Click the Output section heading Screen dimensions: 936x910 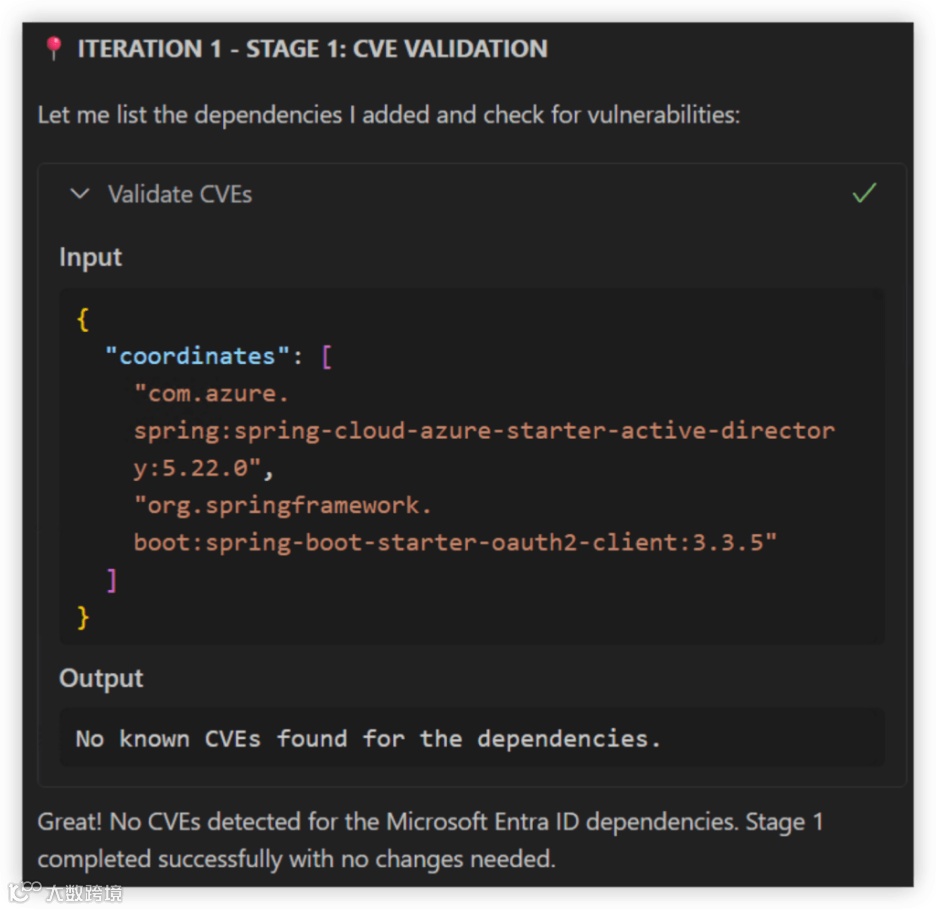click(x=101, y=678)
